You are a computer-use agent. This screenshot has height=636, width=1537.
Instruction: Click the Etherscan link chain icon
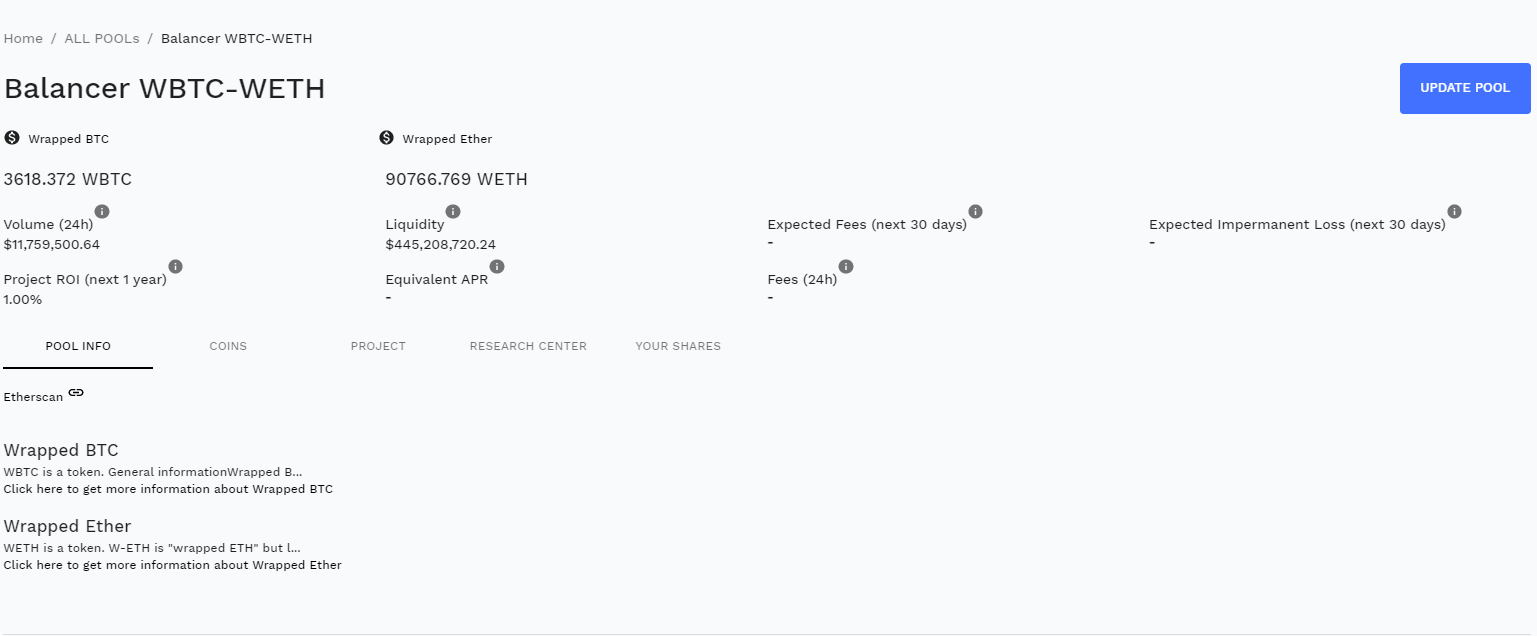tap(76, 393)
